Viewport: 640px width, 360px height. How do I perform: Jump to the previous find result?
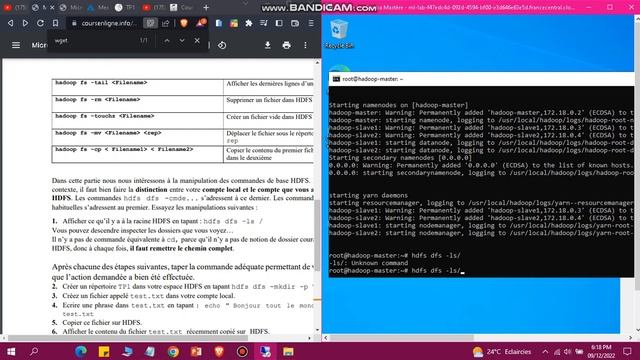[167, 40]
